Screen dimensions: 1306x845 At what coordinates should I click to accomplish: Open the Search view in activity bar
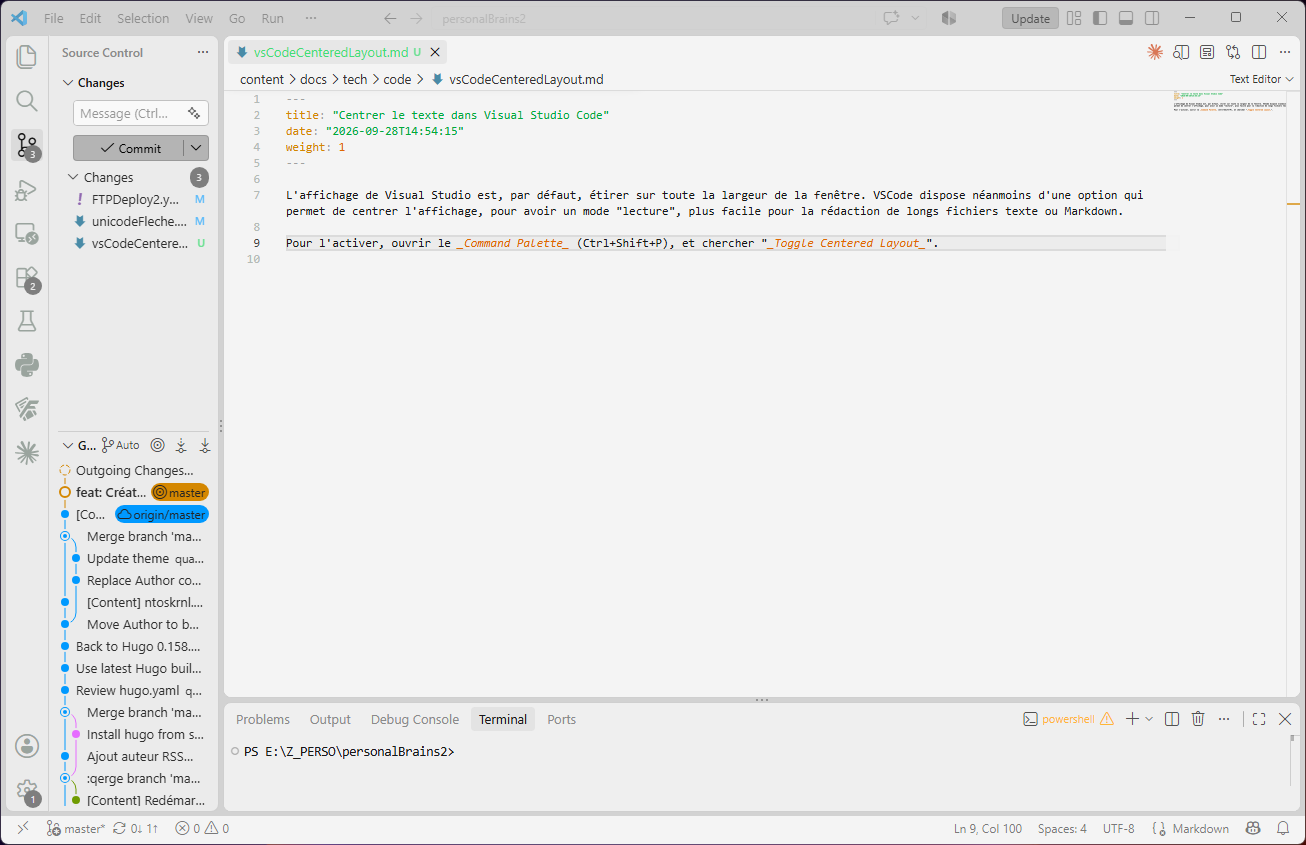(x=27, y=100)
